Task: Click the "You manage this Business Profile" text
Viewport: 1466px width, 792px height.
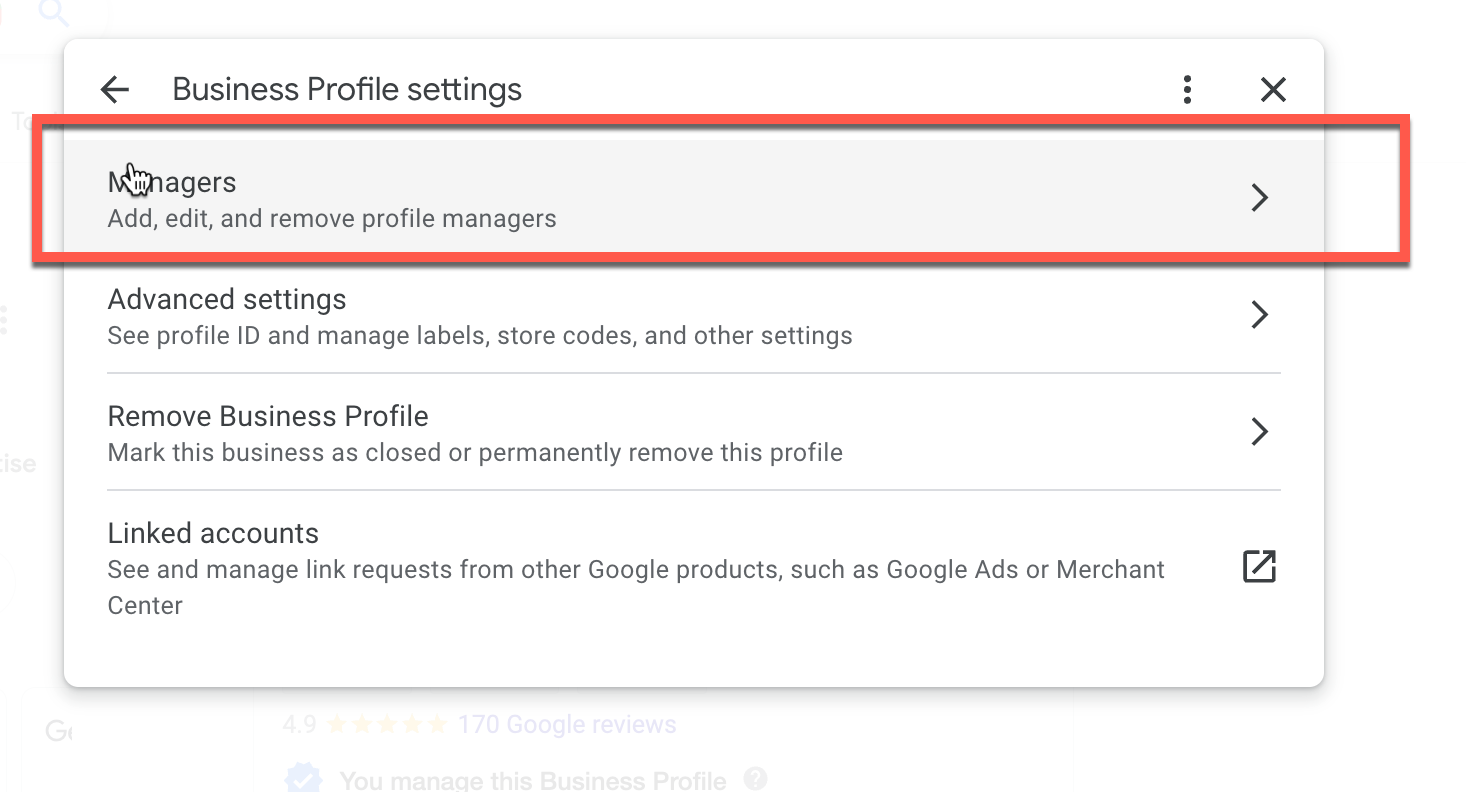Action: point(533,780)
